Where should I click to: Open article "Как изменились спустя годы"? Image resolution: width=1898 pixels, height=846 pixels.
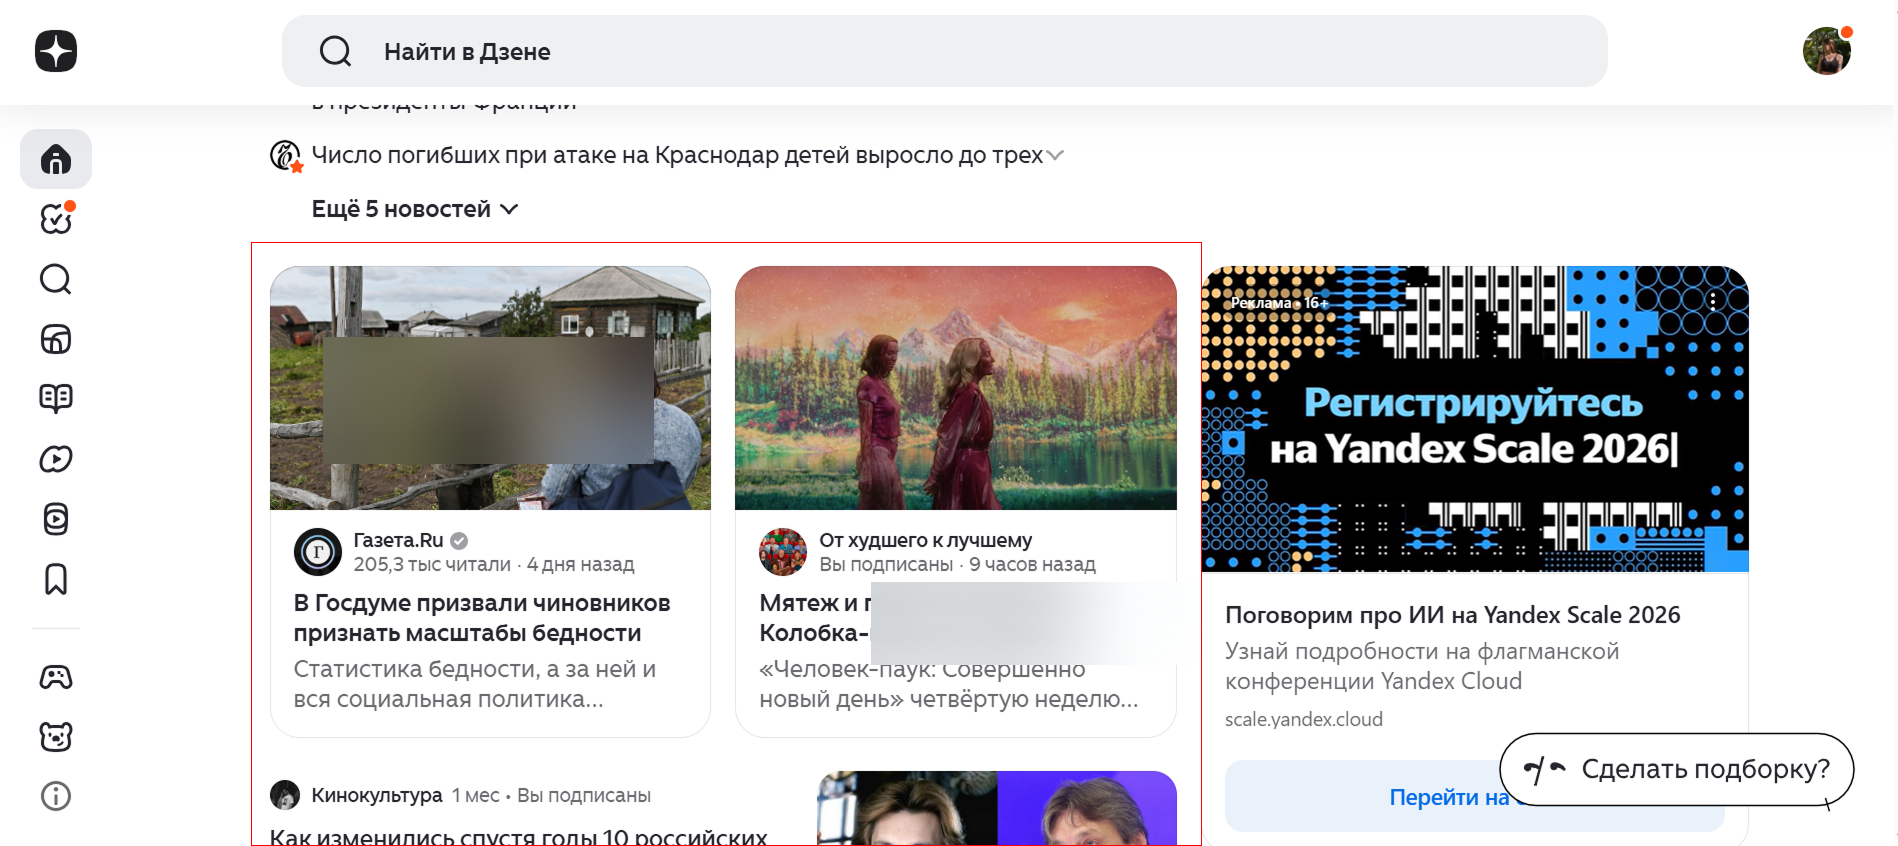pos(518,836)
